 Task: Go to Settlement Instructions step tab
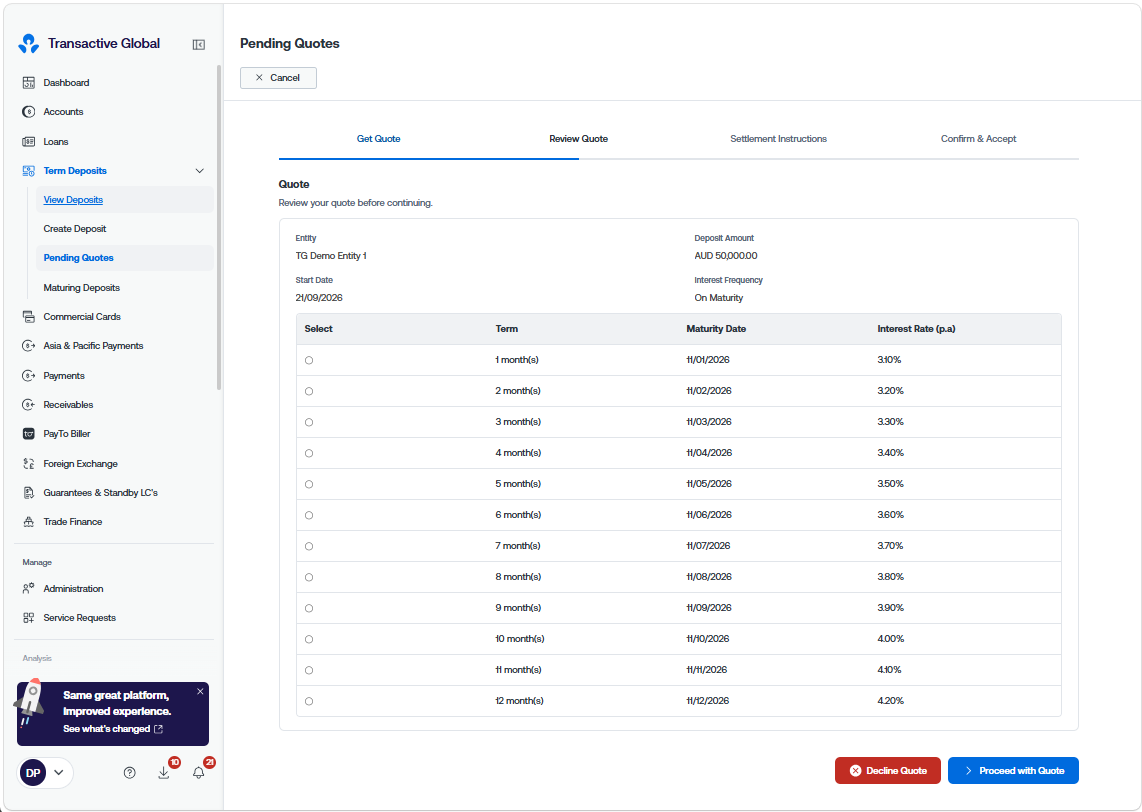point(779,139)
